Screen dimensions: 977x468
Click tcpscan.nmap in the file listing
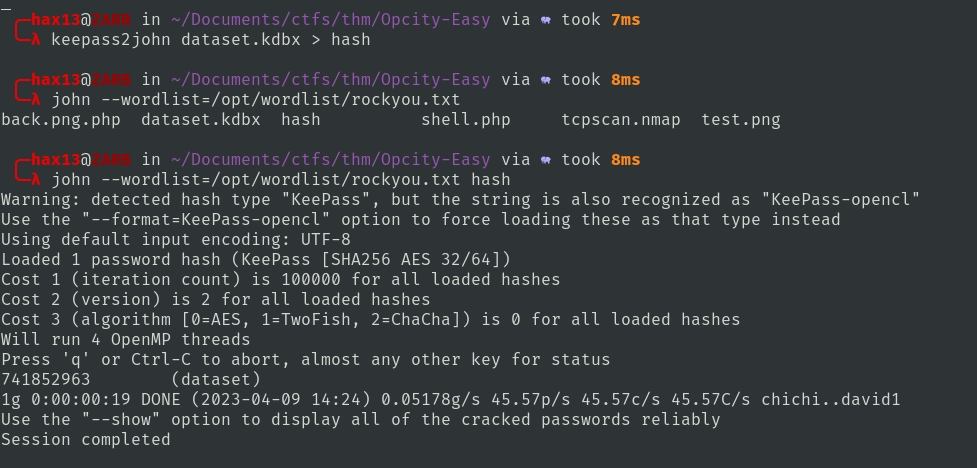(620, 120)
